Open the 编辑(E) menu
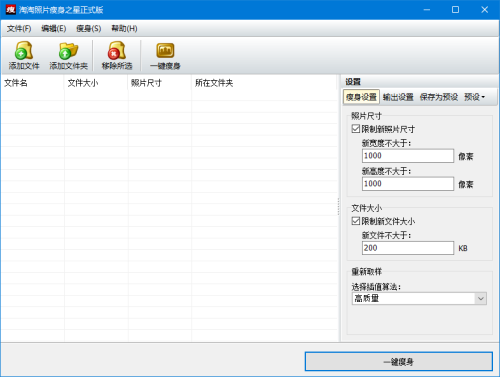This screenshot has width=500, height=377. click(x=54, y=29)
